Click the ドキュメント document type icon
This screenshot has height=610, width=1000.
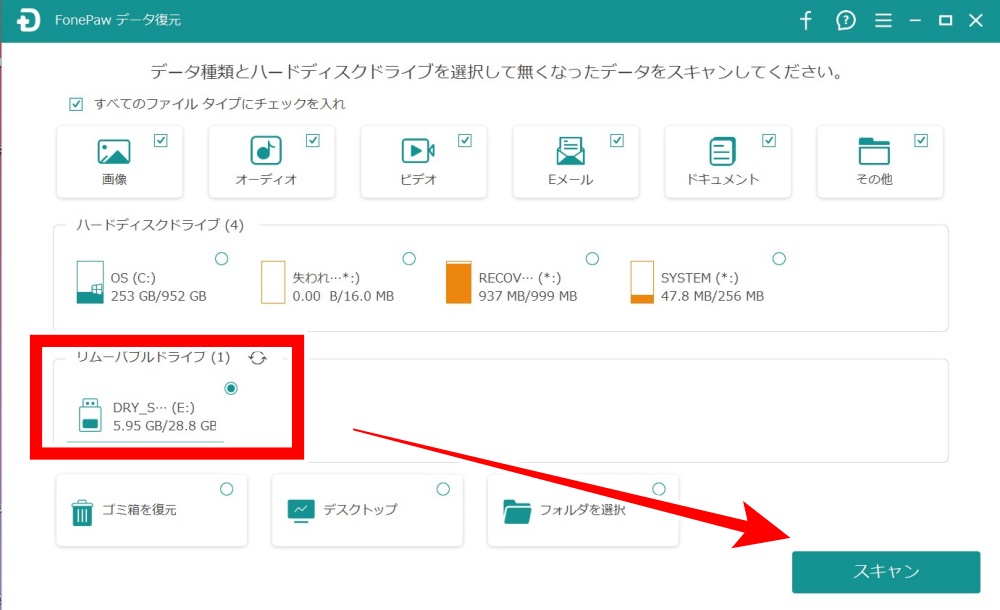tap(722, 151)
